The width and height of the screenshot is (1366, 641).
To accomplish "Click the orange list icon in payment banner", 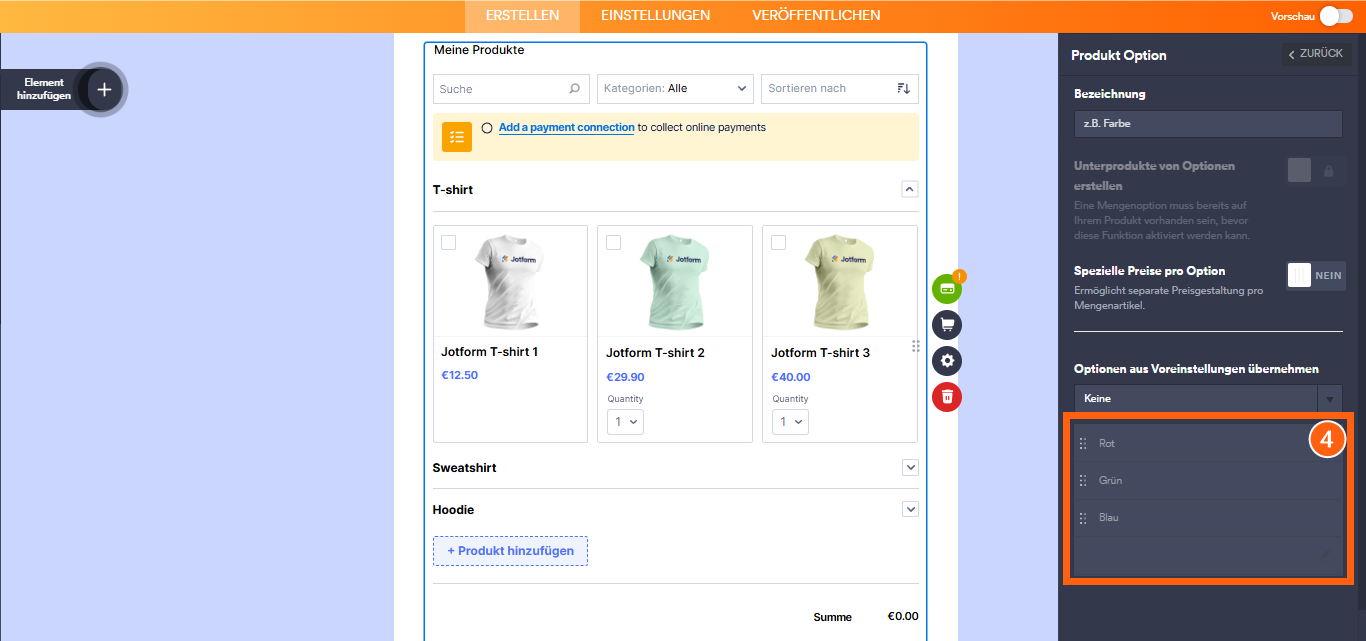I will [x=456, y=136].
